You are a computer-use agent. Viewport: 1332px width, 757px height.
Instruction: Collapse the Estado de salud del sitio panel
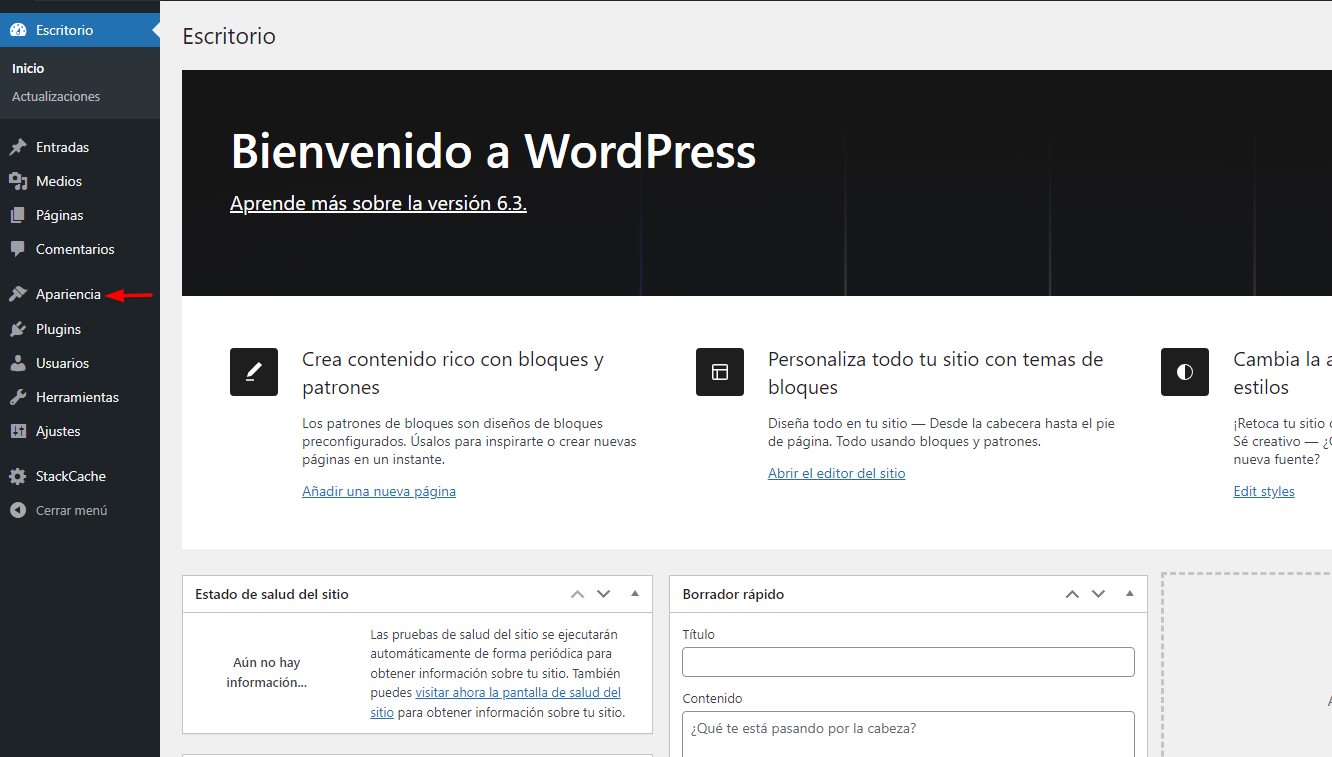[634, 594]
